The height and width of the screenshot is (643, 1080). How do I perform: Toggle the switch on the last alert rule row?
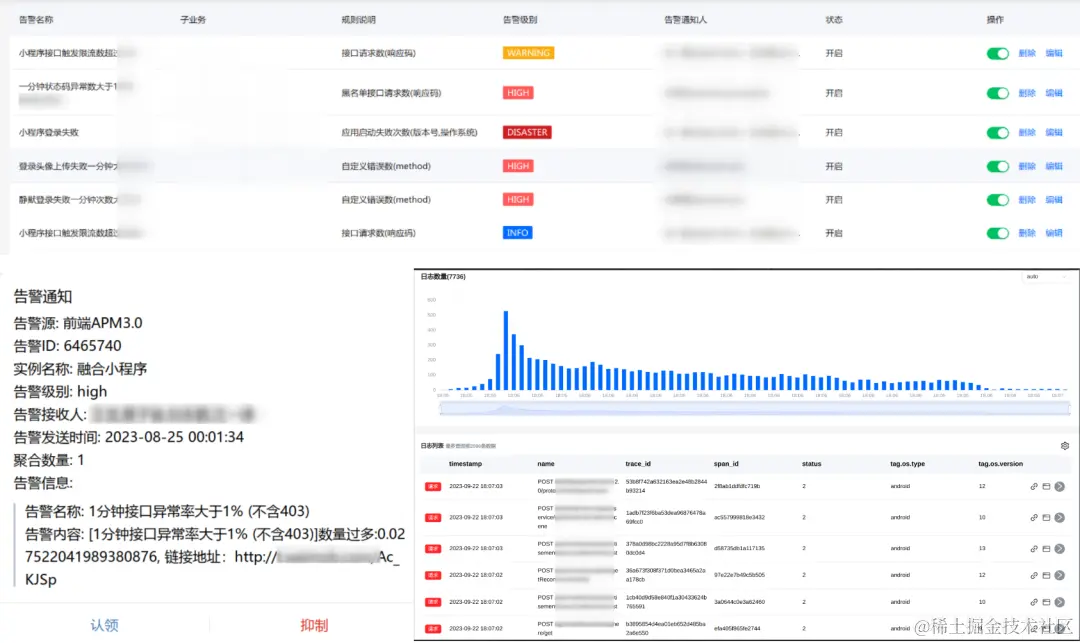[x=997, y=232]
